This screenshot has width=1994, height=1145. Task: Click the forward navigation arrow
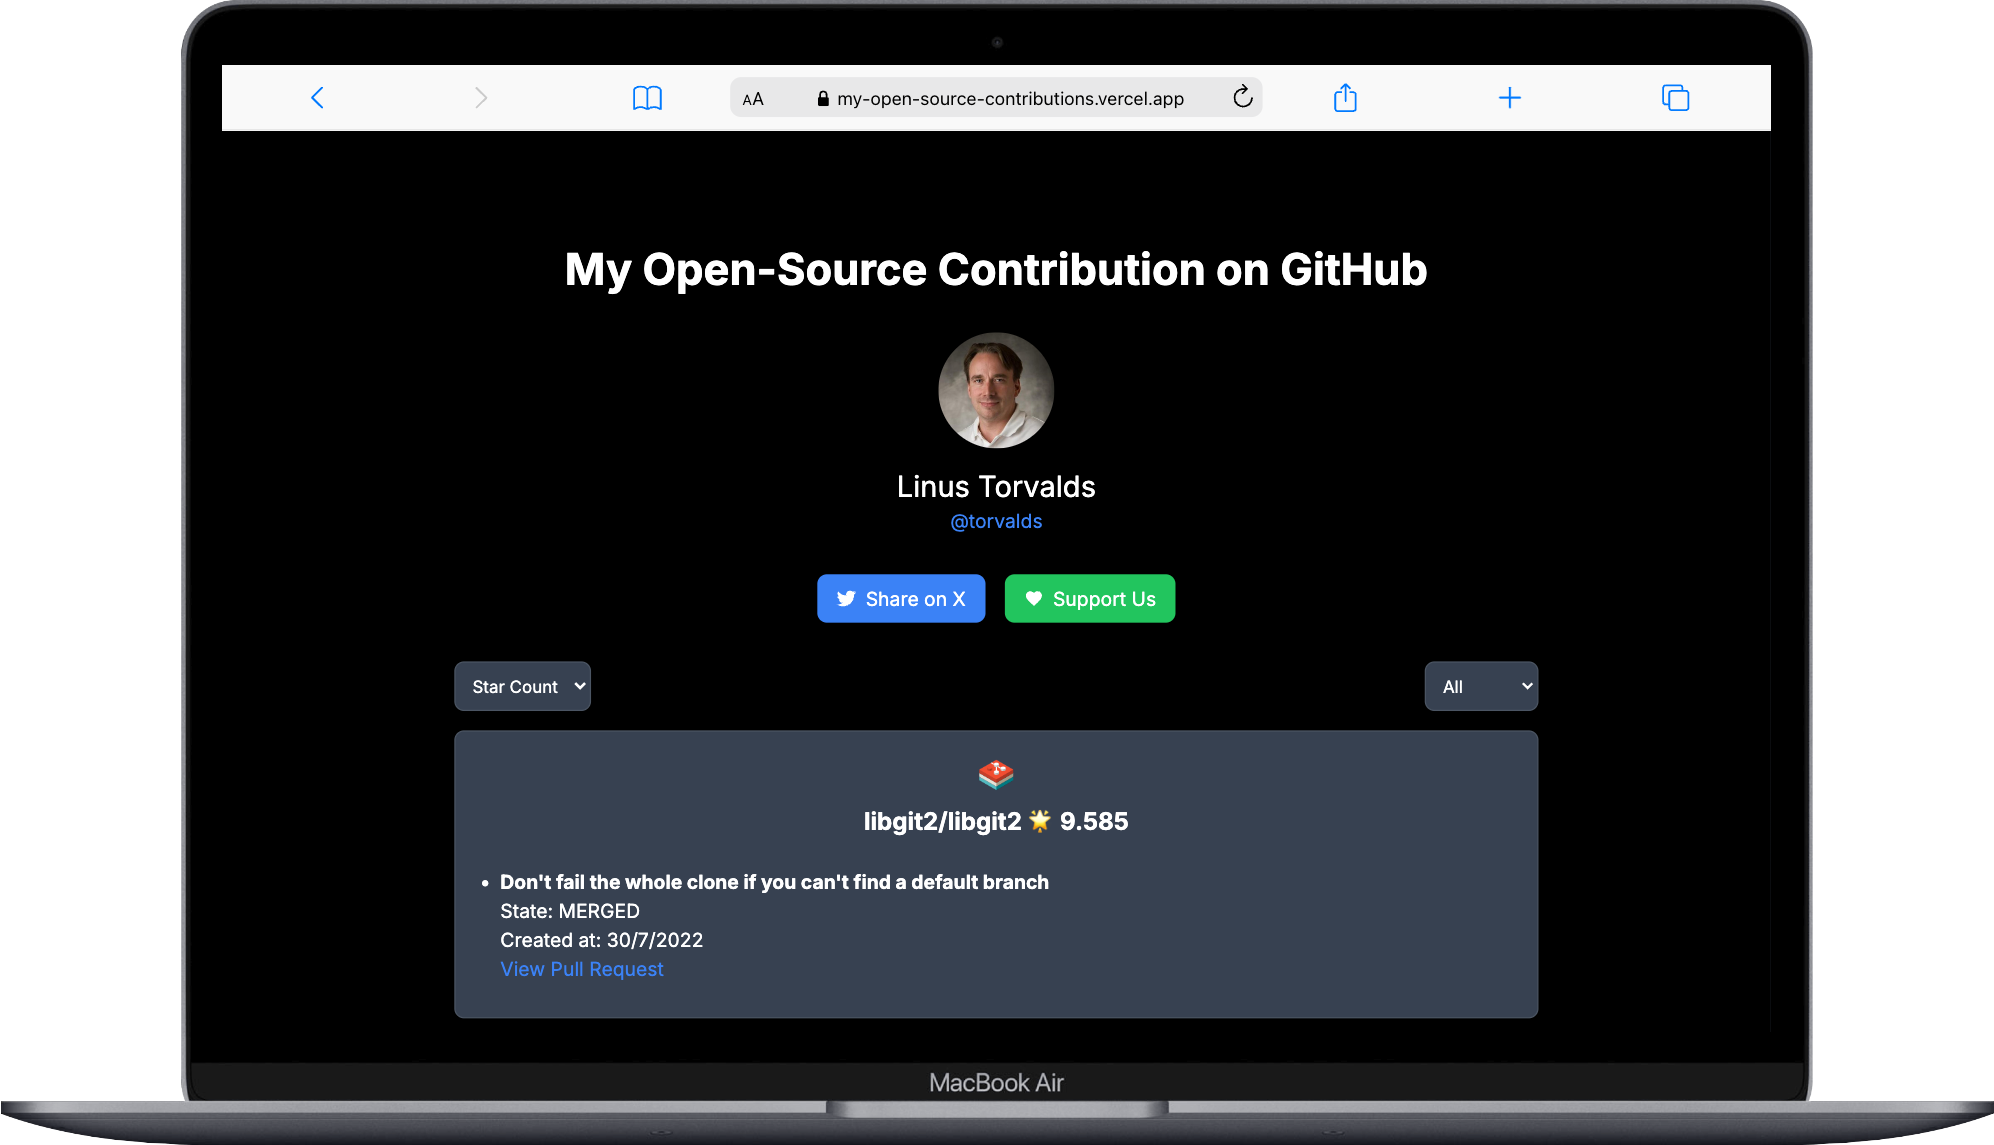481,98
